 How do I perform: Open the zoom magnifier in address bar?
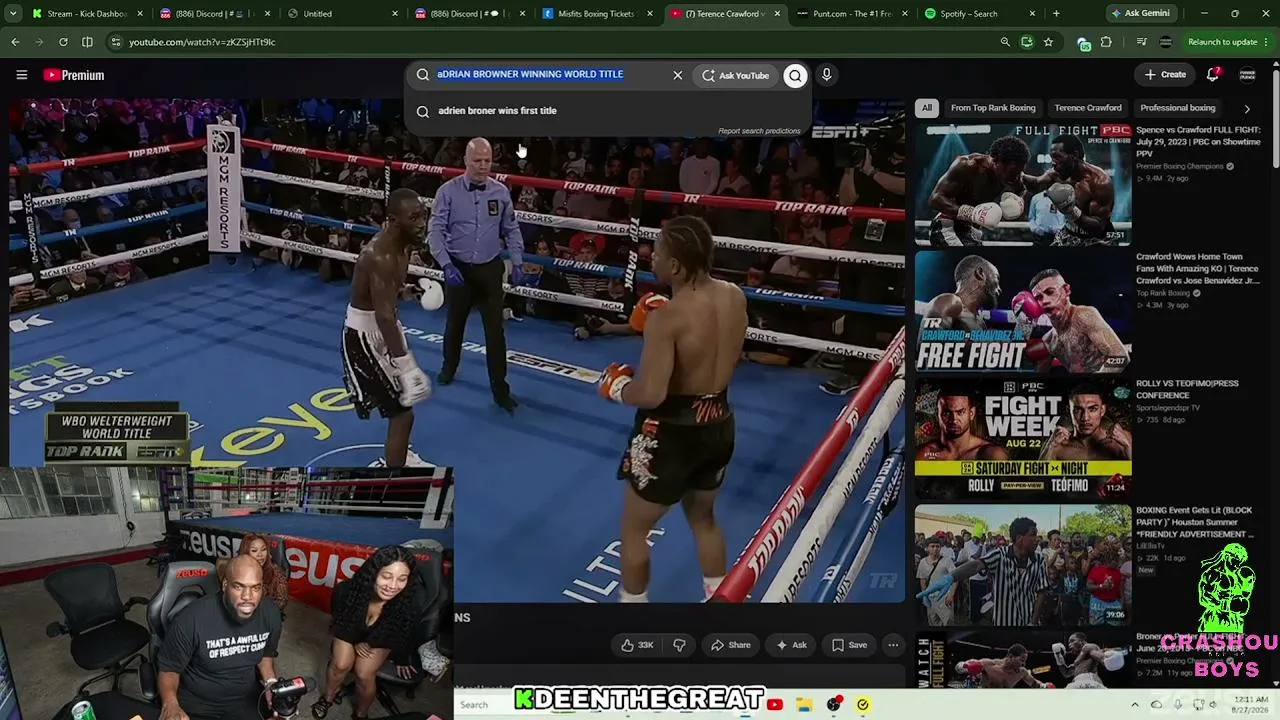pyautogui.click(x=1005, y=42)
